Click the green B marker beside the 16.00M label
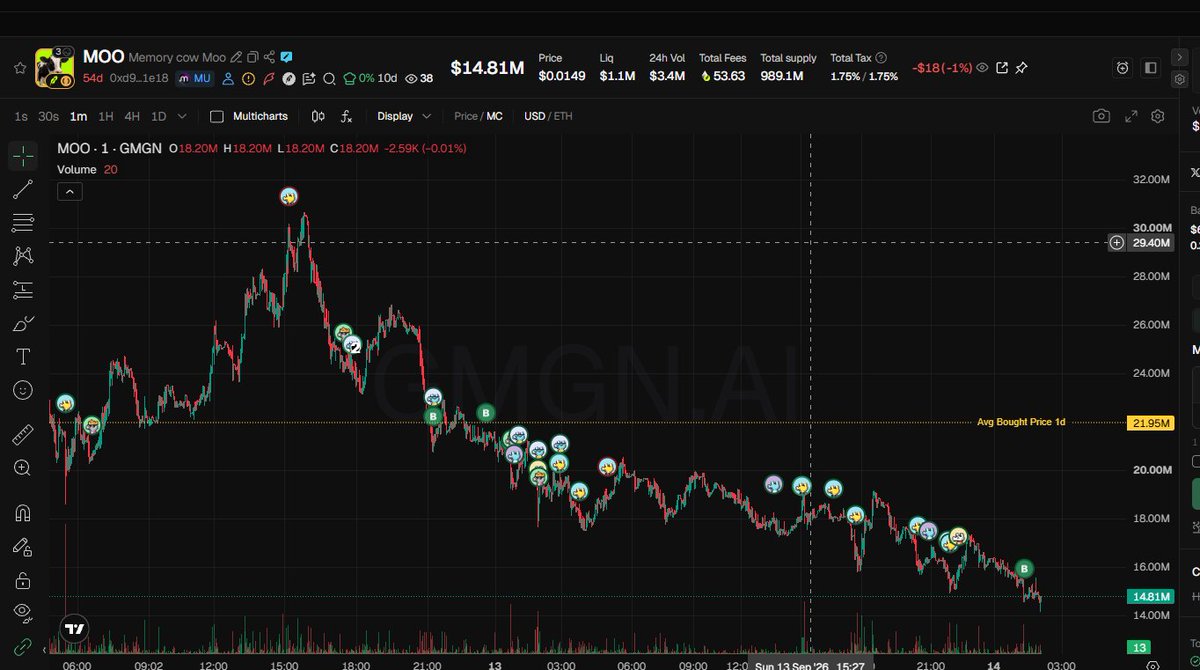The image size is (1200, 670). [x=1025, y=569]
